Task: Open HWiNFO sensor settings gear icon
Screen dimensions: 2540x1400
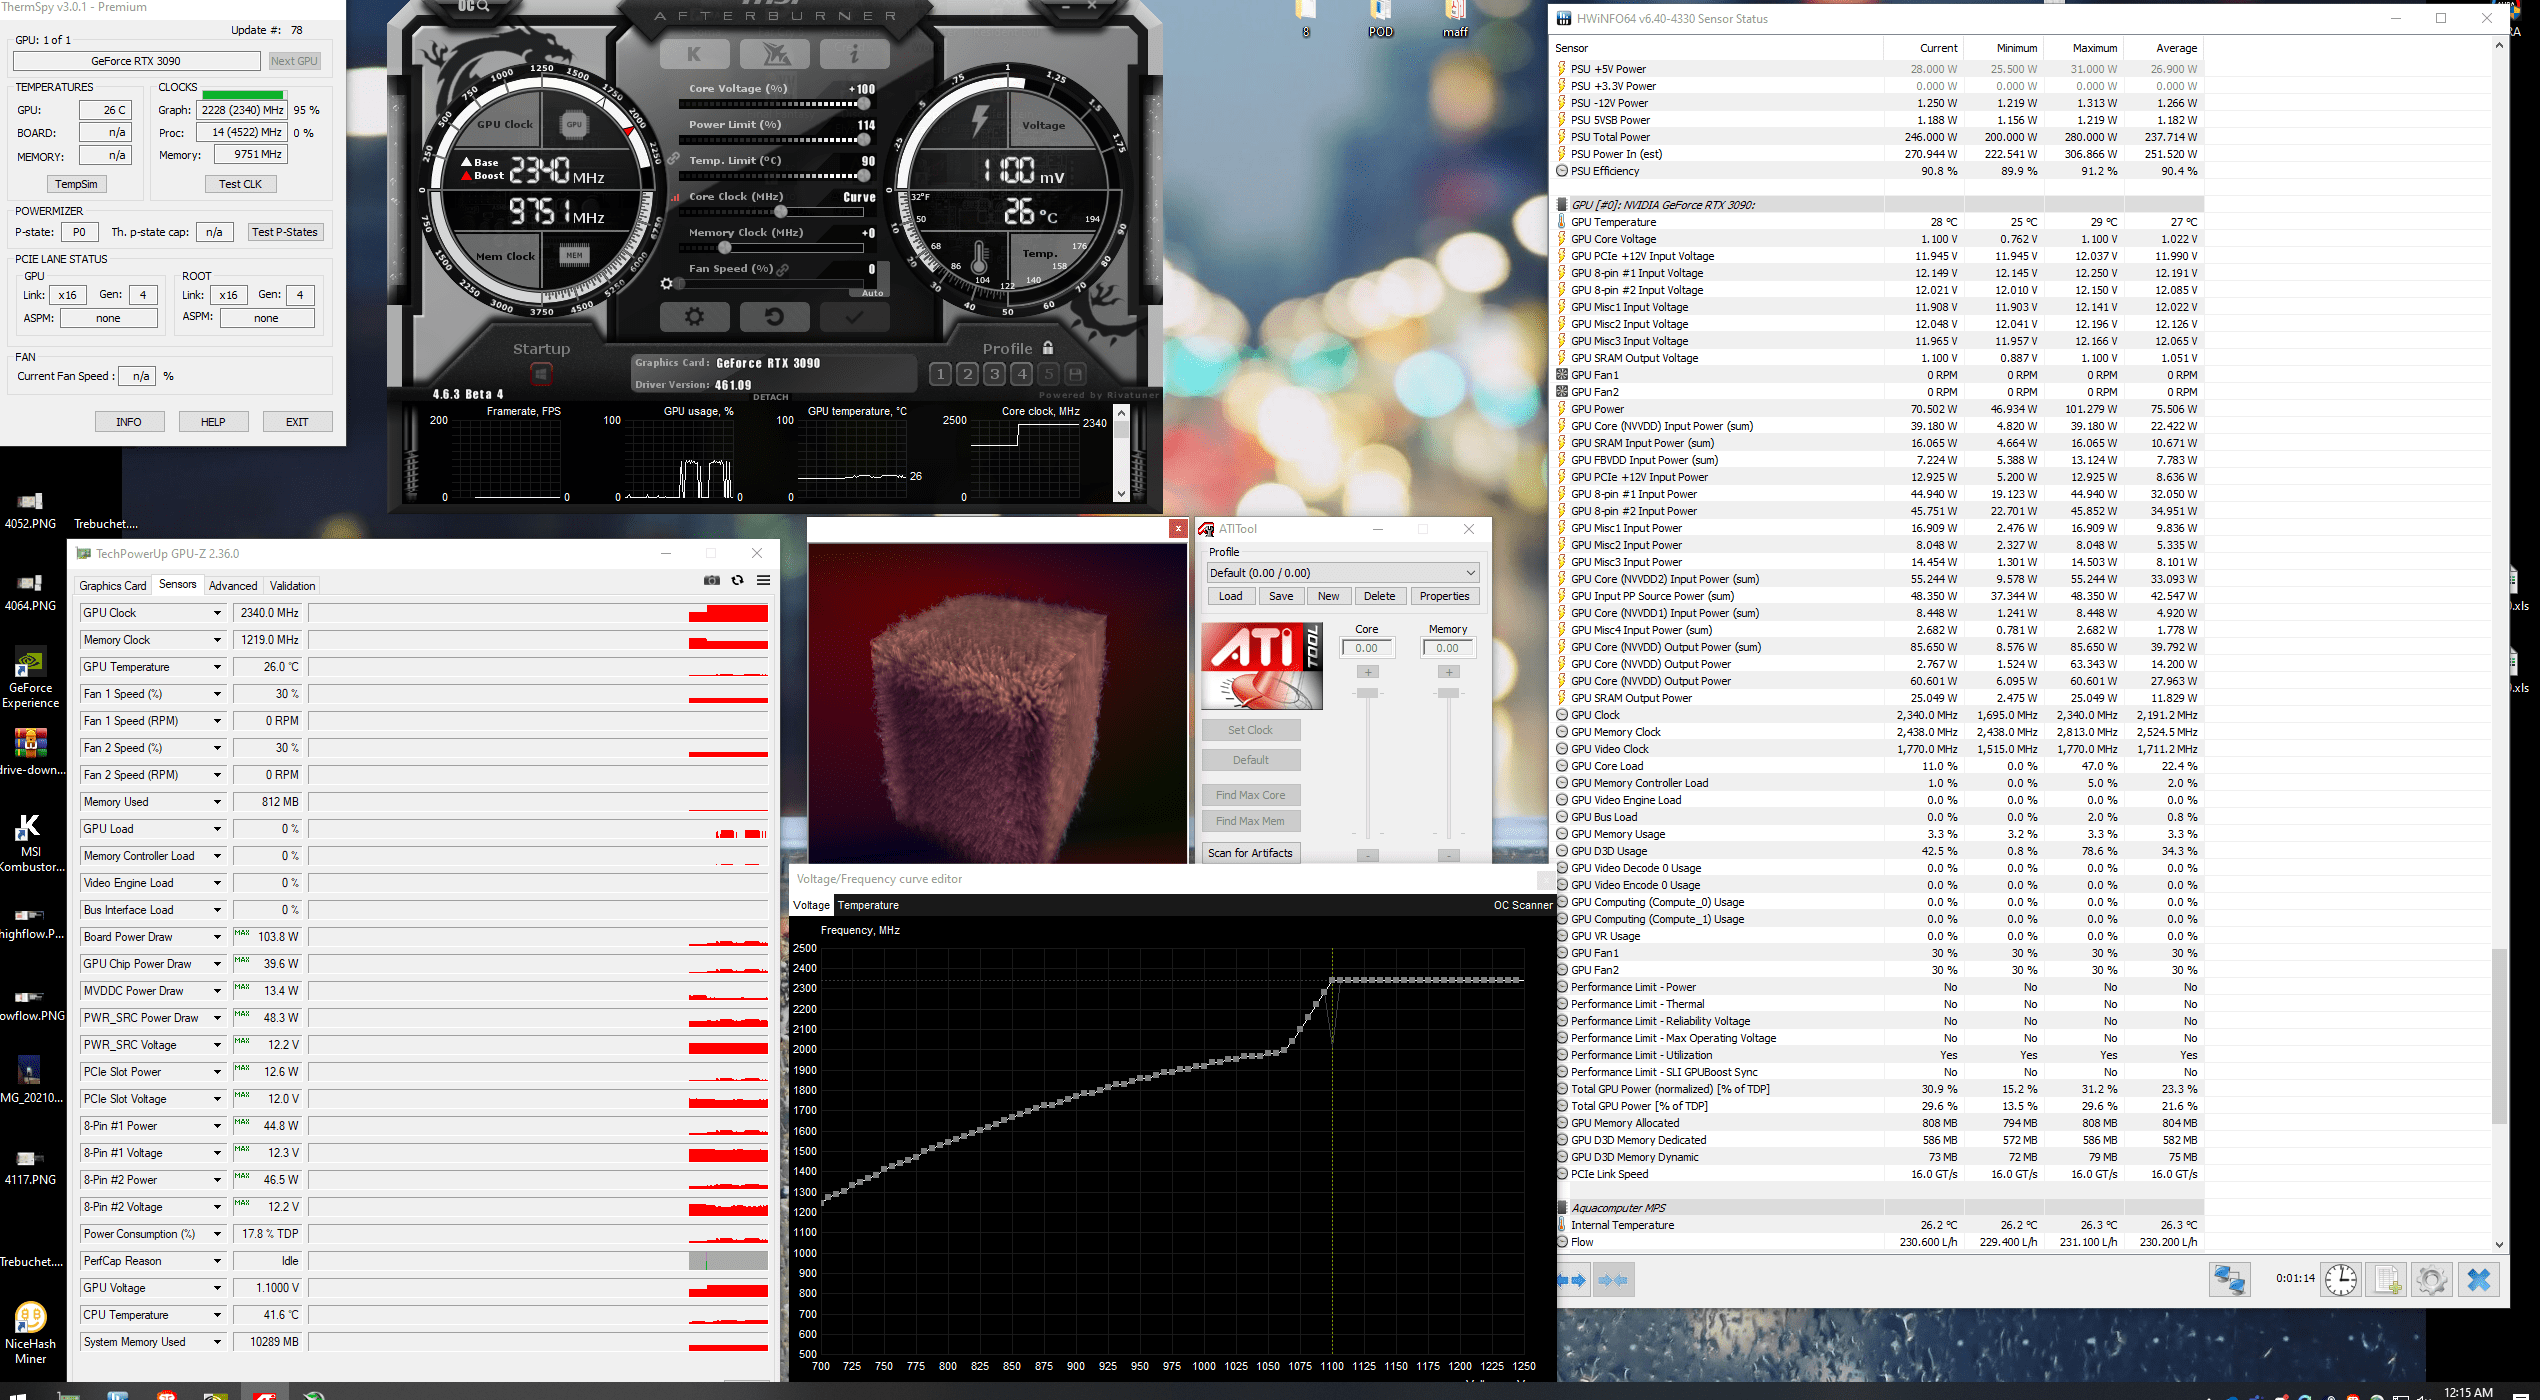Action: 2432,1279
